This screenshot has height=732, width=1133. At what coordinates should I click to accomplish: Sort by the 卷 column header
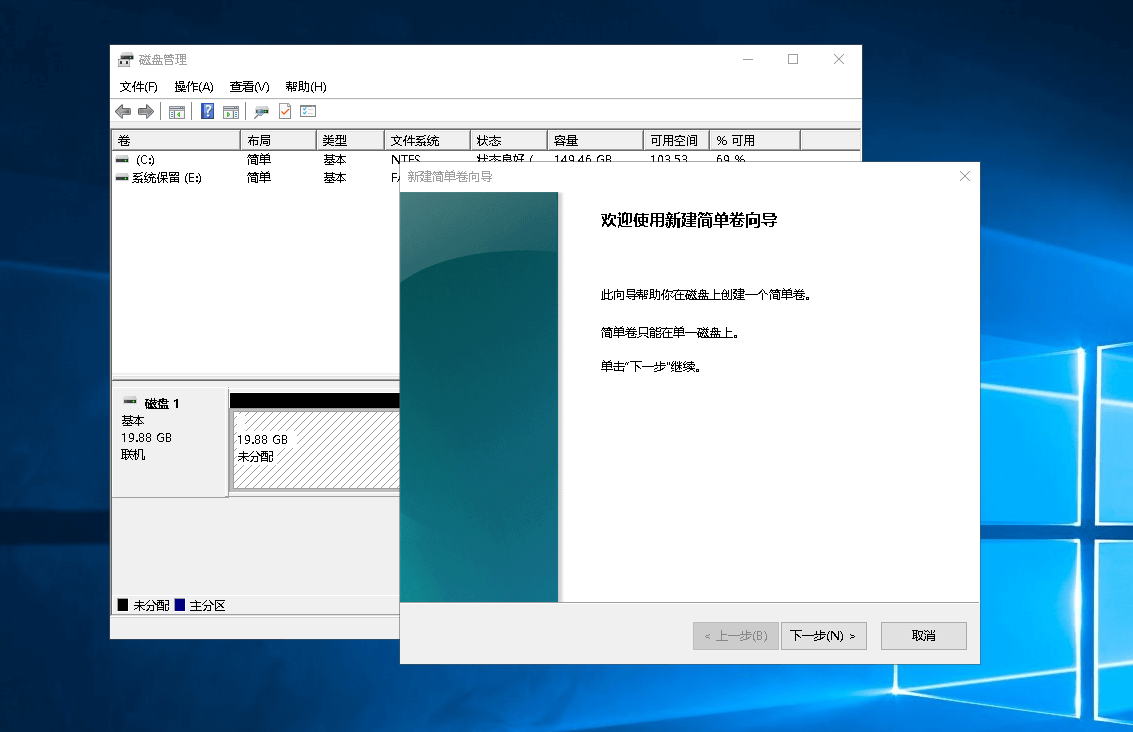[x=175, y=141]
